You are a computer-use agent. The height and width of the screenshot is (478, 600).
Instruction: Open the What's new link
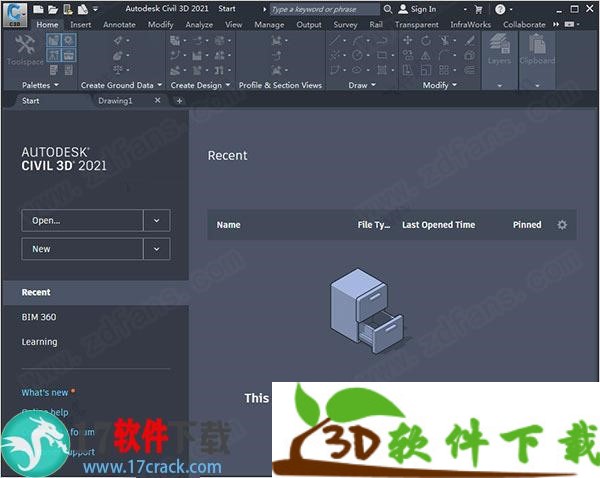(45, 393)
